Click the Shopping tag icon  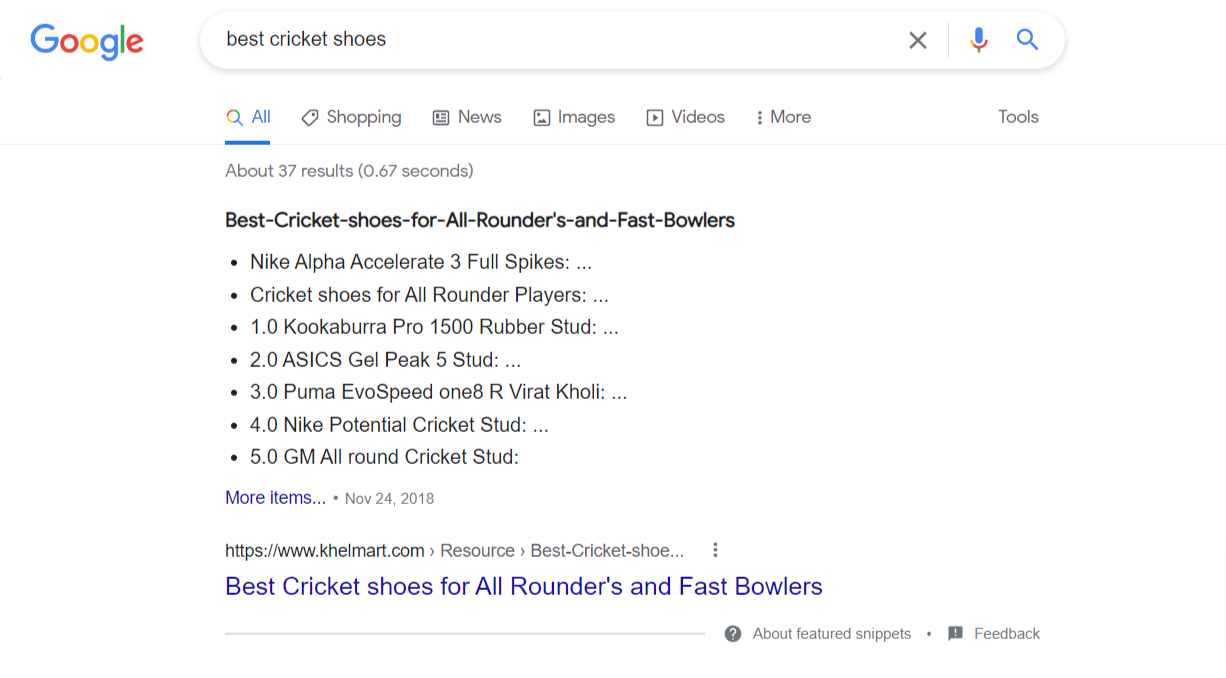click(310, 118)
